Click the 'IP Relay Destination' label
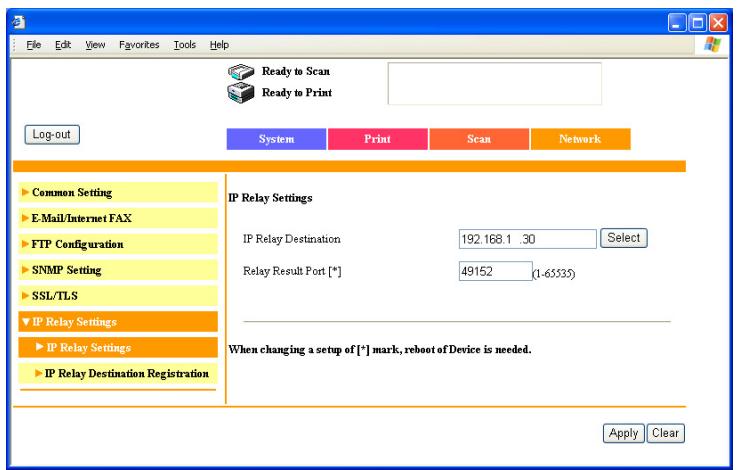Screen dimensions: 737x470 [x=291, y=239]
